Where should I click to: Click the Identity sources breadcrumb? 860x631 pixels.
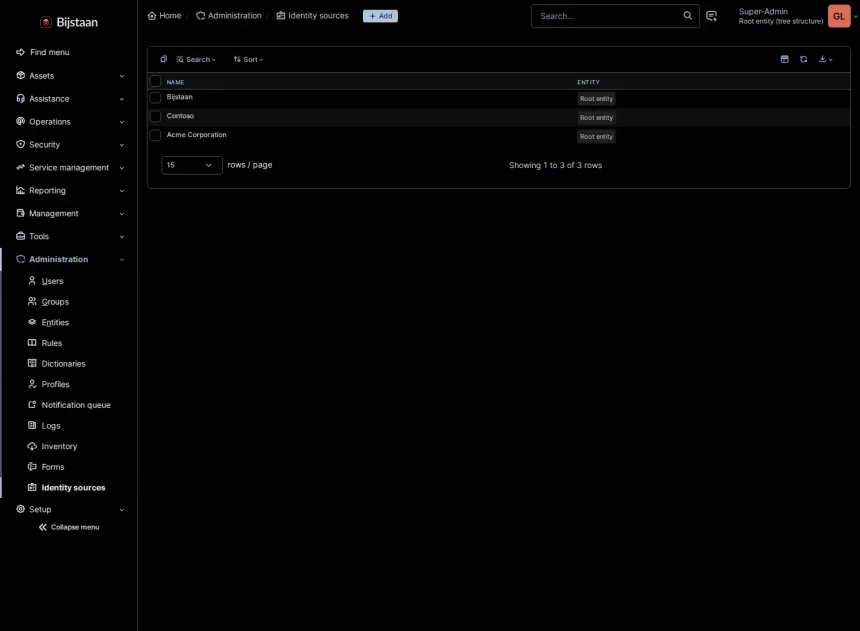312,16
